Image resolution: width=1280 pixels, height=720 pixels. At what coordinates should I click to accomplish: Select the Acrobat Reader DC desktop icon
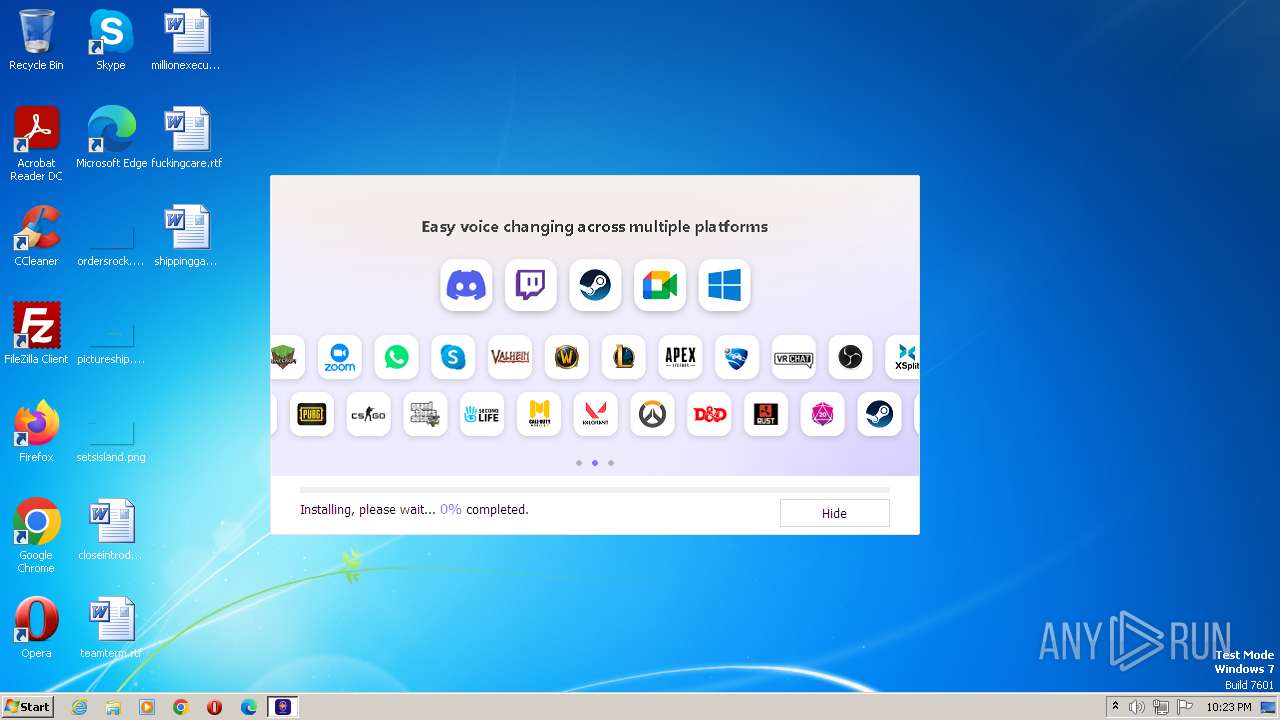point(36,144)
